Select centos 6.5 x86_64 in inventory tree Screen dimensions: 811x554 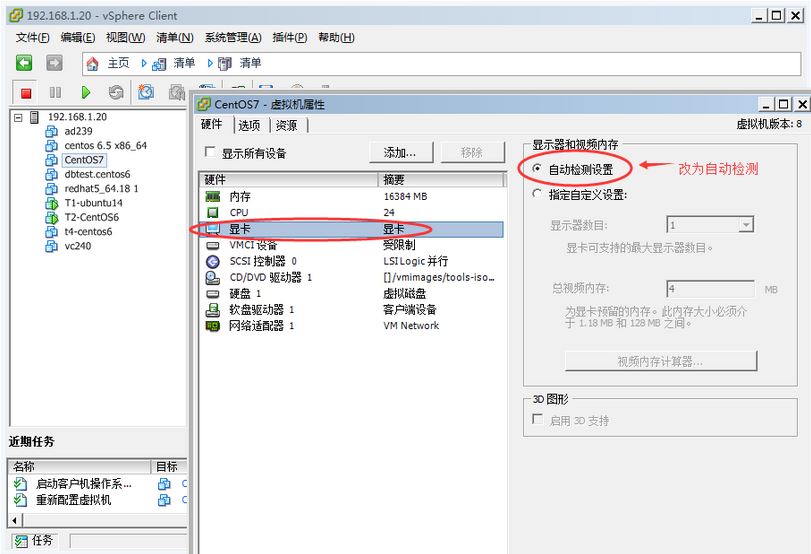[106, 146]
